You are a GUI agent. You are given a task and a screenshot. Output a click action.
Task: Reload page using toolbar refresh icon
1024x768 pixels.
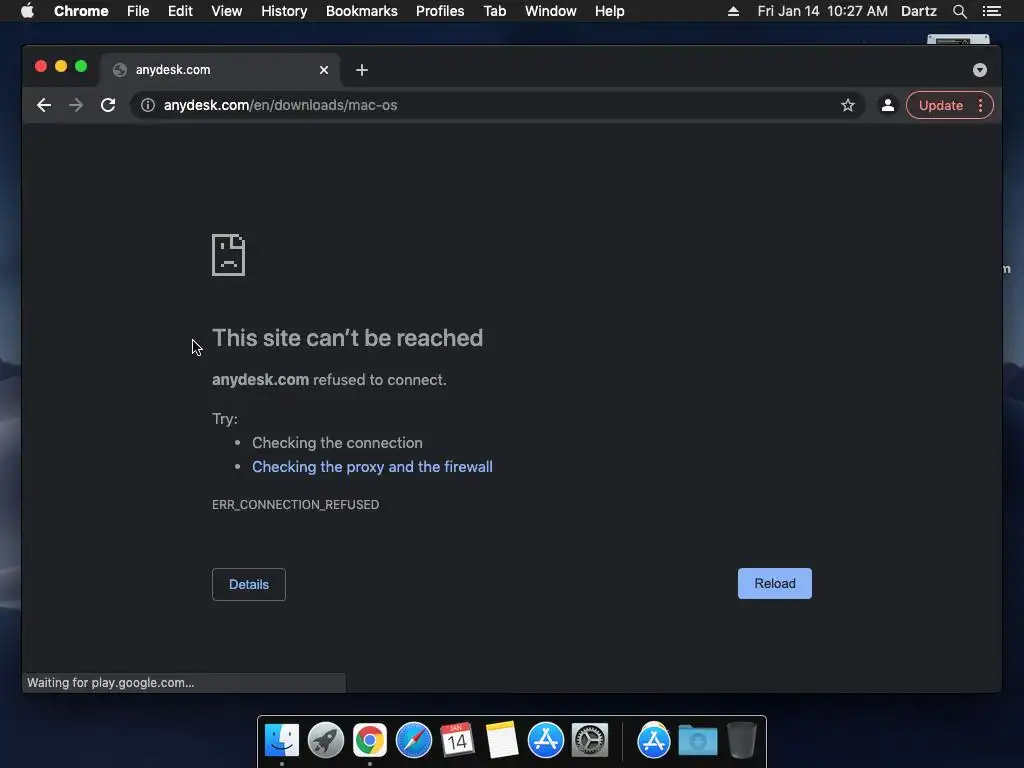(108, 105)
